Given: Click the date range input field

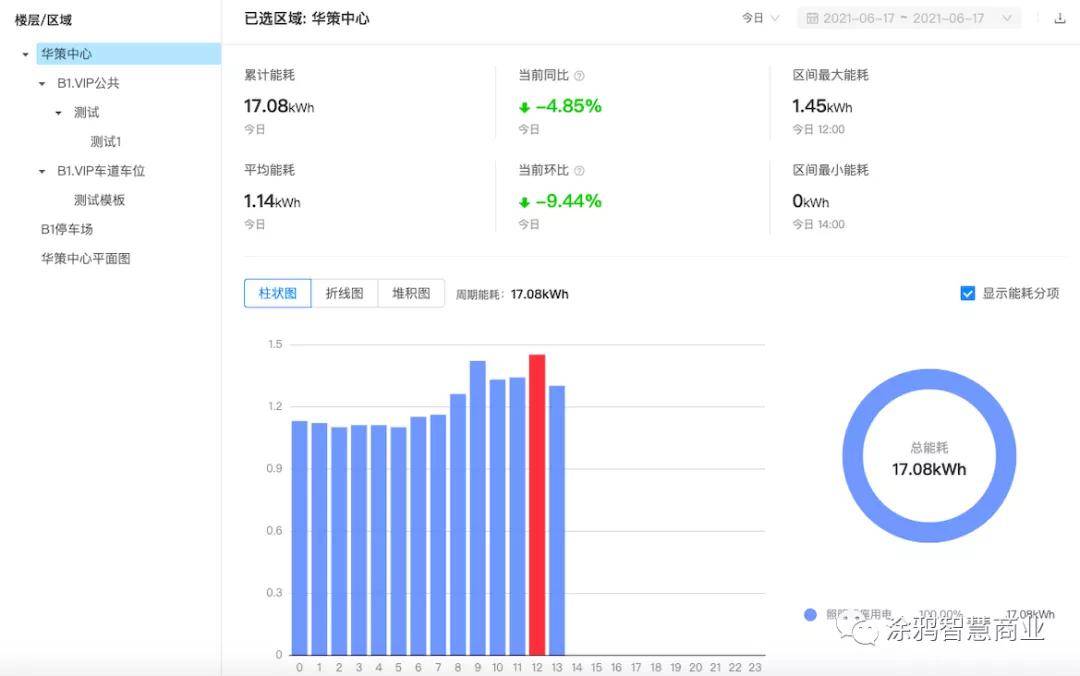Looking at the screenshot, I should point(908,19).
